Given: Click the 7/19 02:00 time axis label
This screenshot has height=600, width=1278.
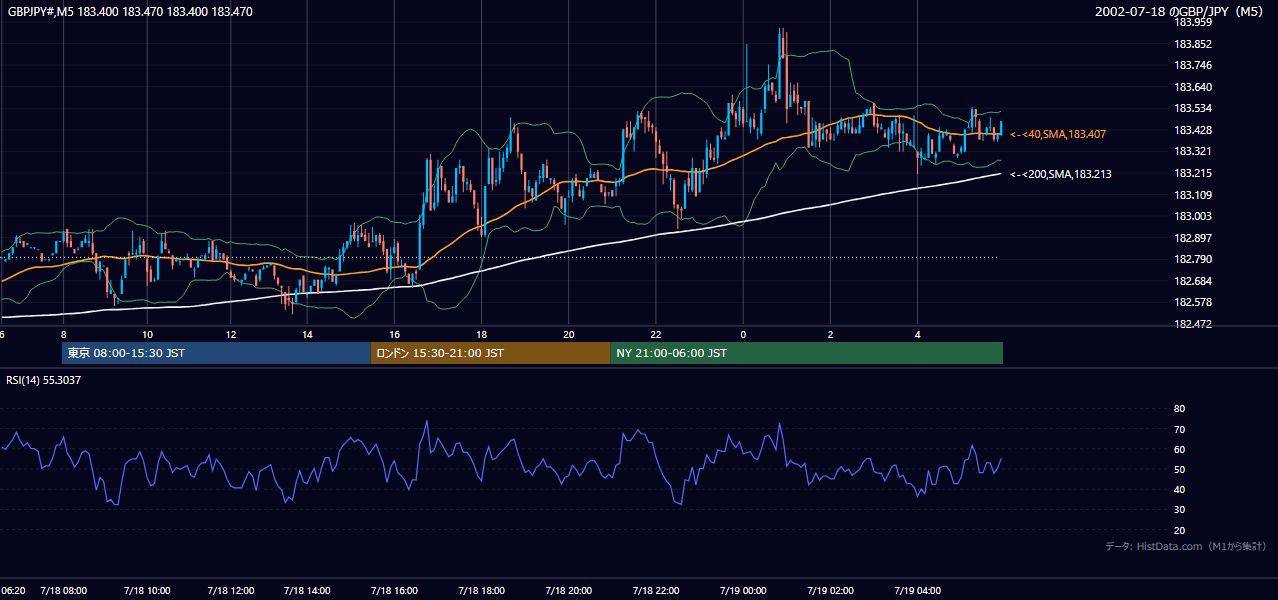Looking at the screenshot, I should (x=831, y=591).
